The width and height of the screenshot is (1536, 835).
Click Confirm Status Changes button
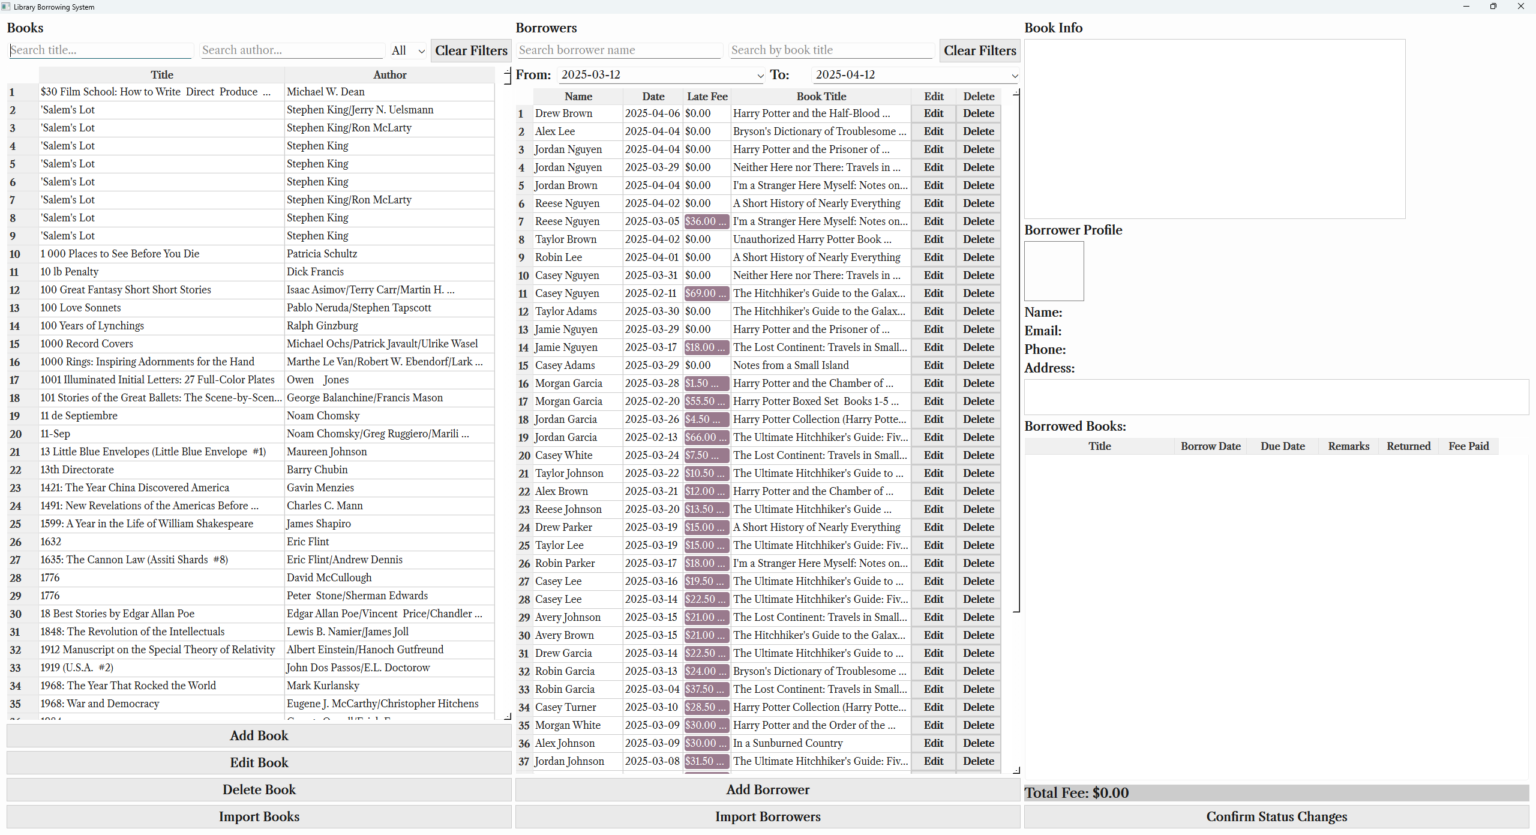[1276, 817]
